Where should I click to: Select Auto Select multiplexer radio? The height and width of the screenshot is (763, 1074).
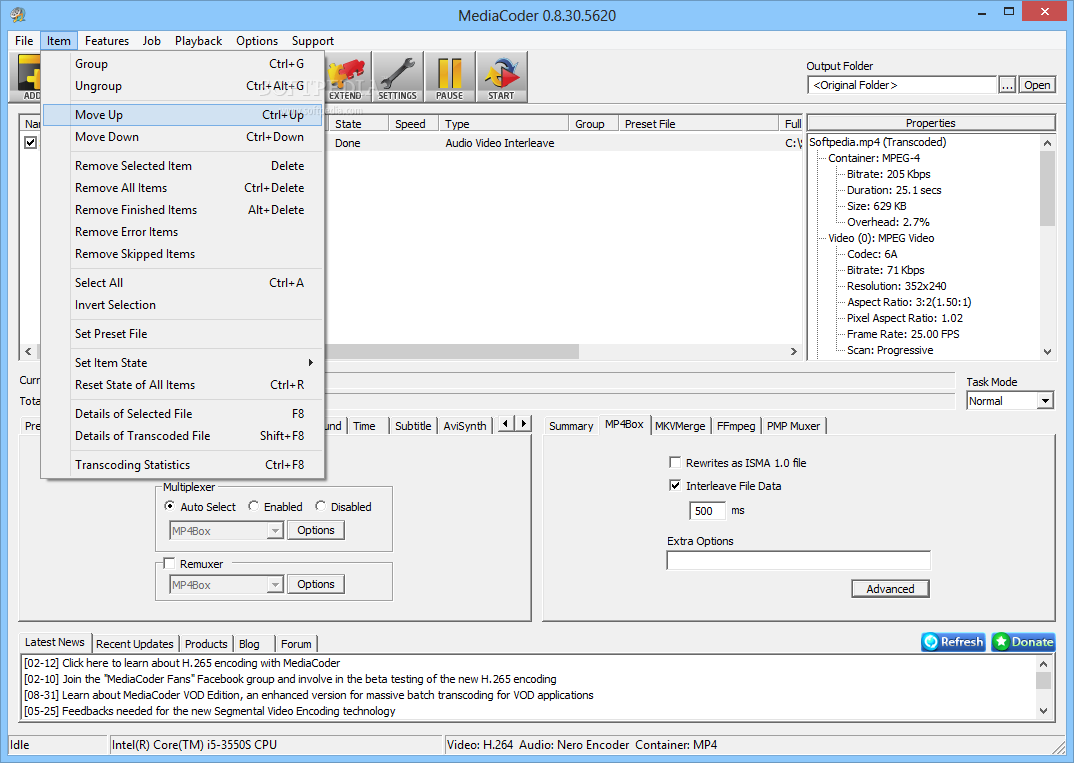click(169, 506)
